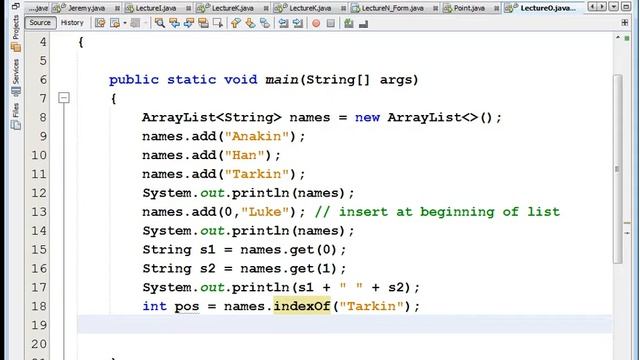Screen dimensions: 640x360
Task: Click the Shift Line Left icon
Action: [283, 23]
